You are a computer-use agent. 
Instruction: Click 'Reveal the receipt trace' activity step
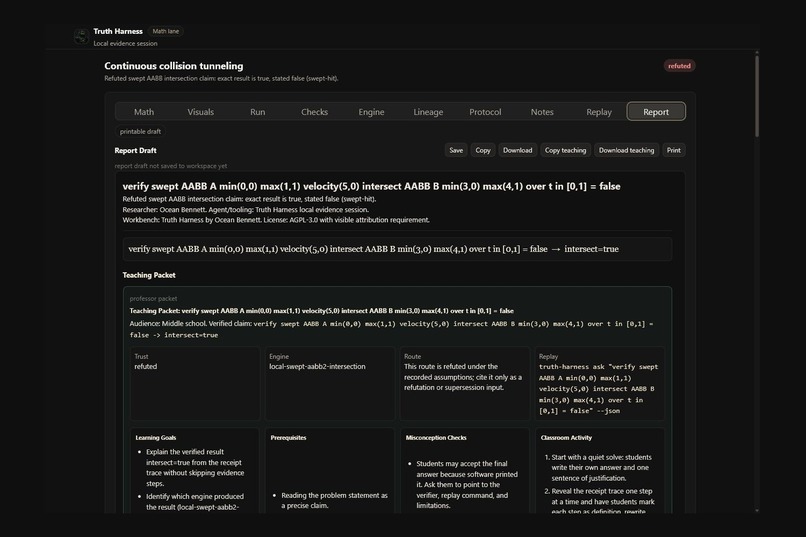coord(602,502)
